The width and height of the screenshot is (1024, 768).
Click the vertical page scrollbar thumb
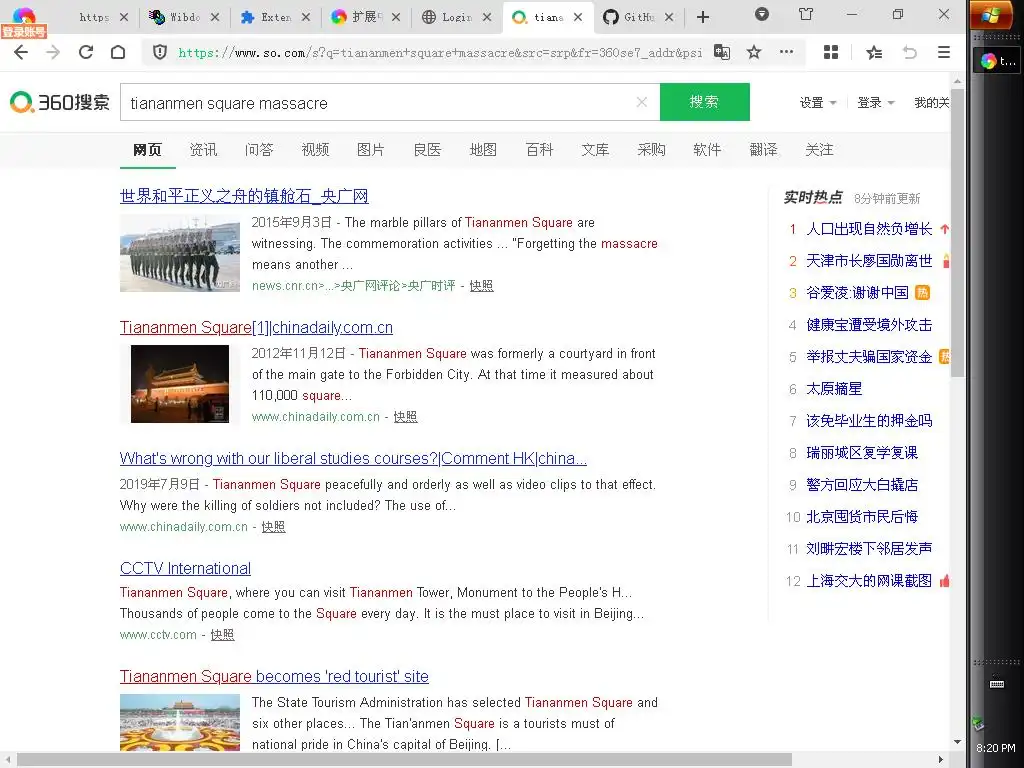(x=957, y=232)
